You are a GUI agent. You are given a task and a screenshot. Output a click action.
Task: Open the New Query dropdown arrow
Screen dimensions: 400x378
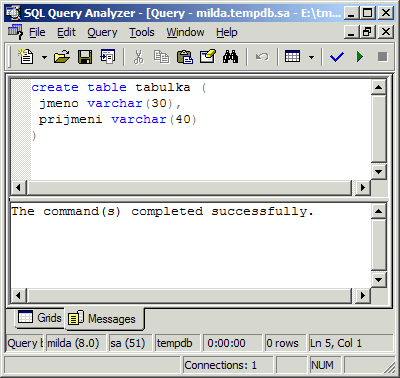(44, 57)
